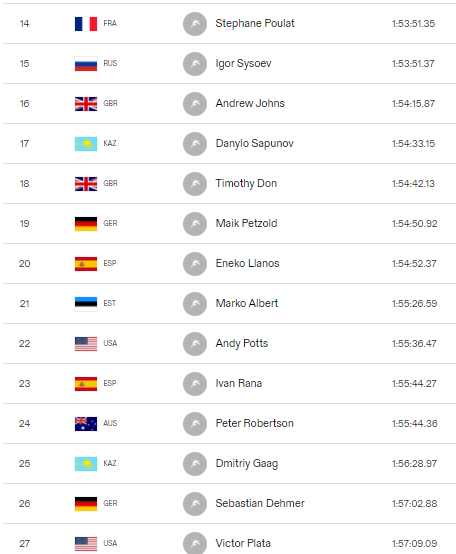Select Andy Potts's runner avatar icon
The height and width of the screenshot is (554, 456).
coord(195,344)
